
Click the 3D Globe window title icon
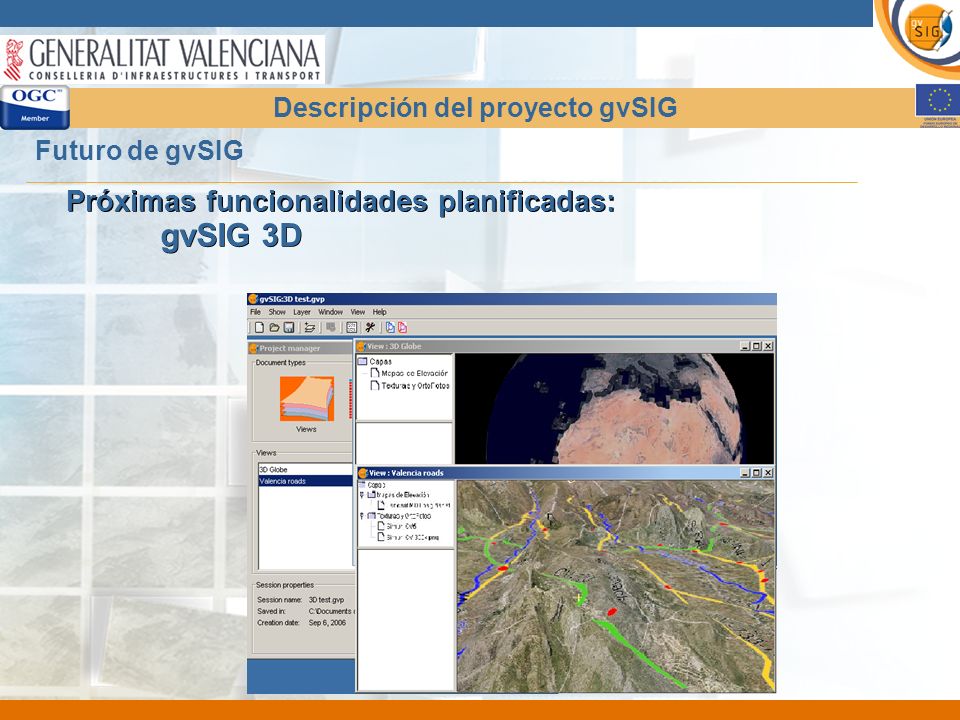[361, 346]
